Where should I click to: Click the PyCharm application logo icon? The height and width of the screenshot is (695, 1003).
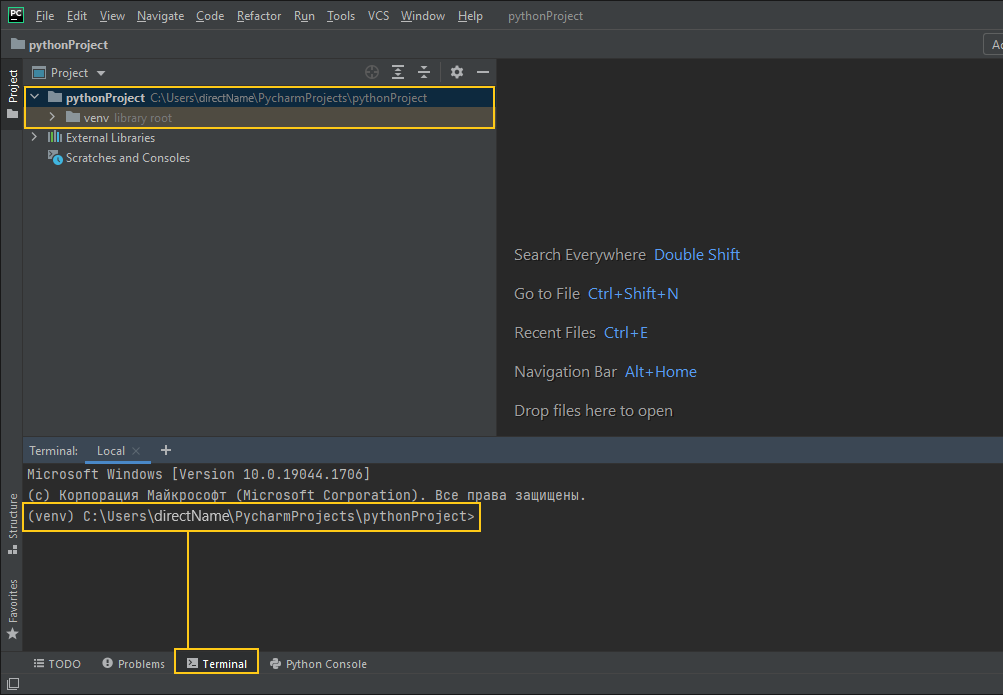coord(15,15)
